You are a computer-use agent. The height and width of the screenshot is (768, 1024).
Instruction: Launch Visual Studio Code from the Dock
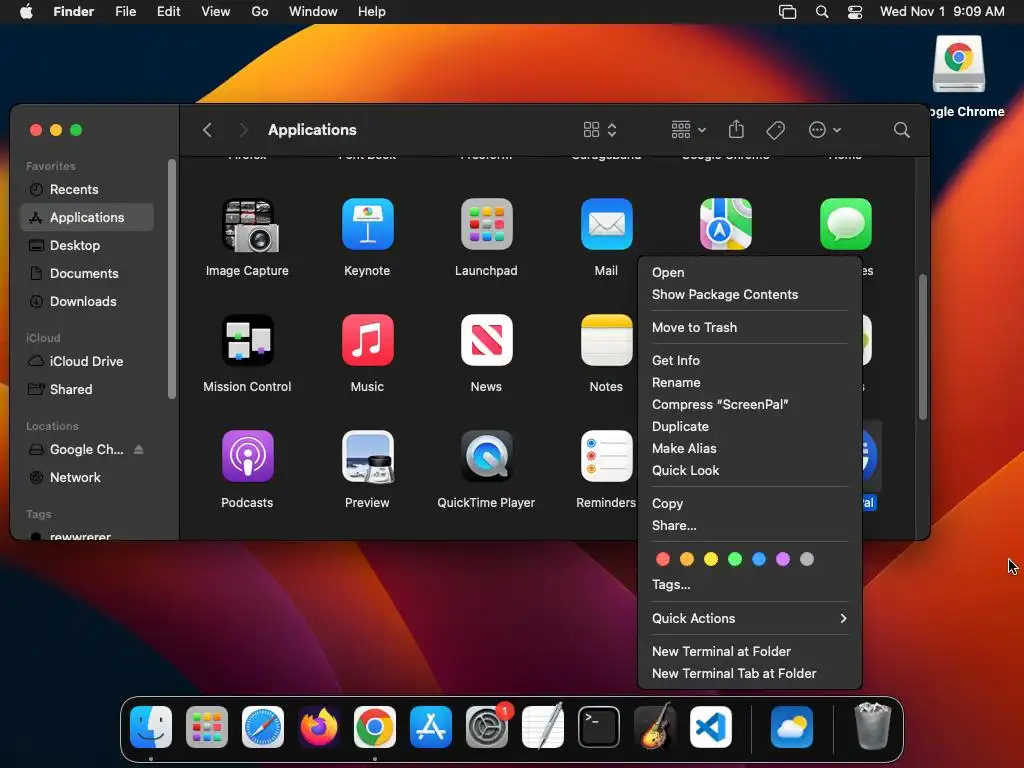point(711,727)
